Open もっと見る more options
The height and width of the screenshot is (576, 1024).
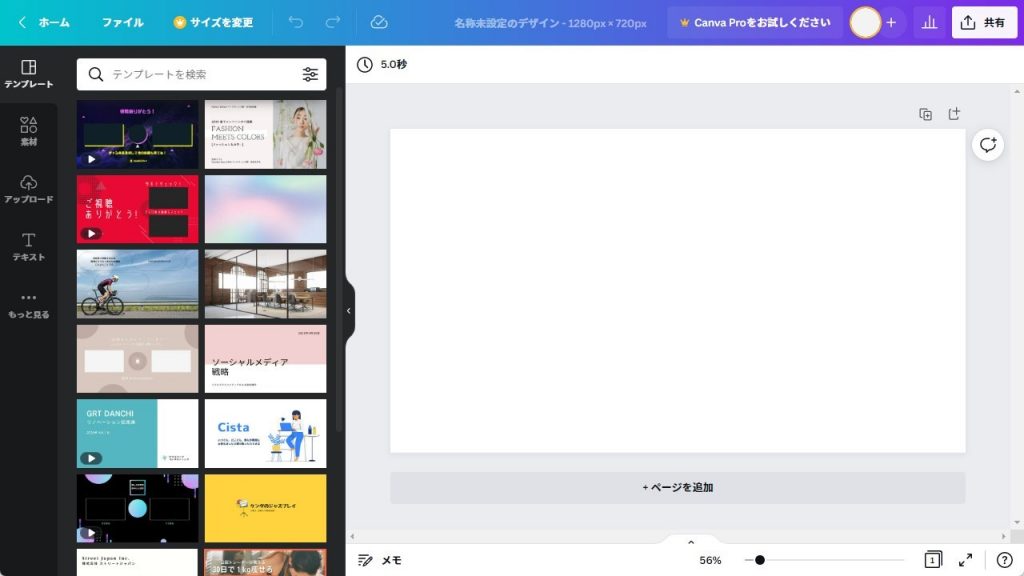point(29,305)
